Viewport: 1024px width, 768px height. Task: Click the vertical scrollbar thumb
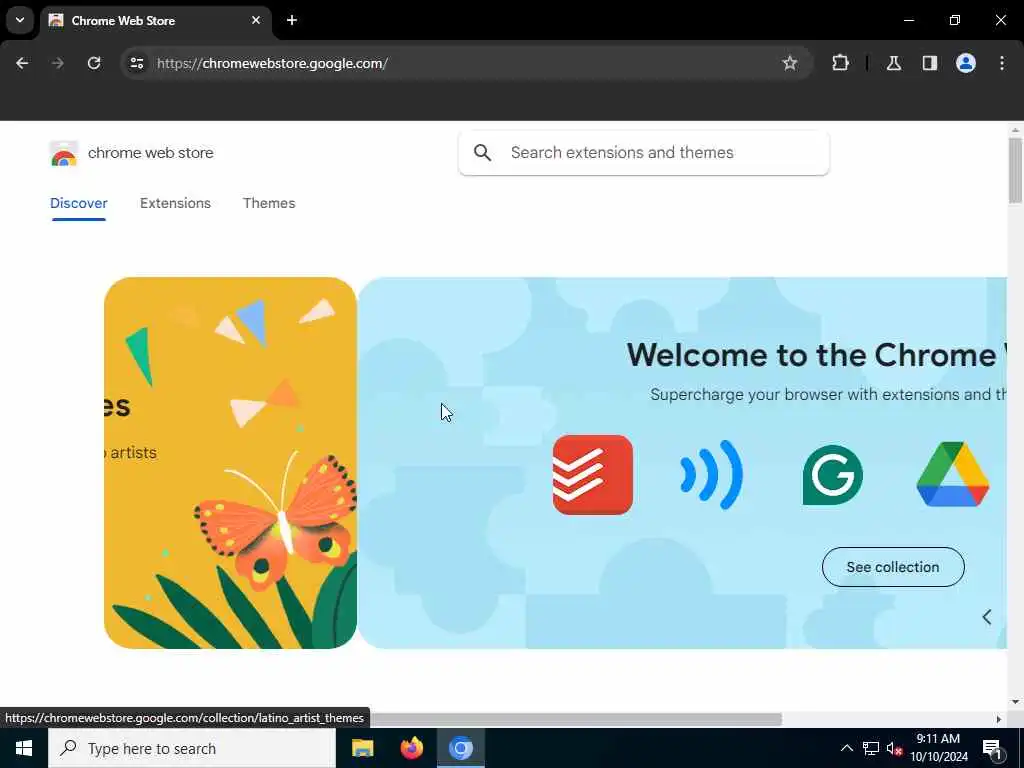1015,170
